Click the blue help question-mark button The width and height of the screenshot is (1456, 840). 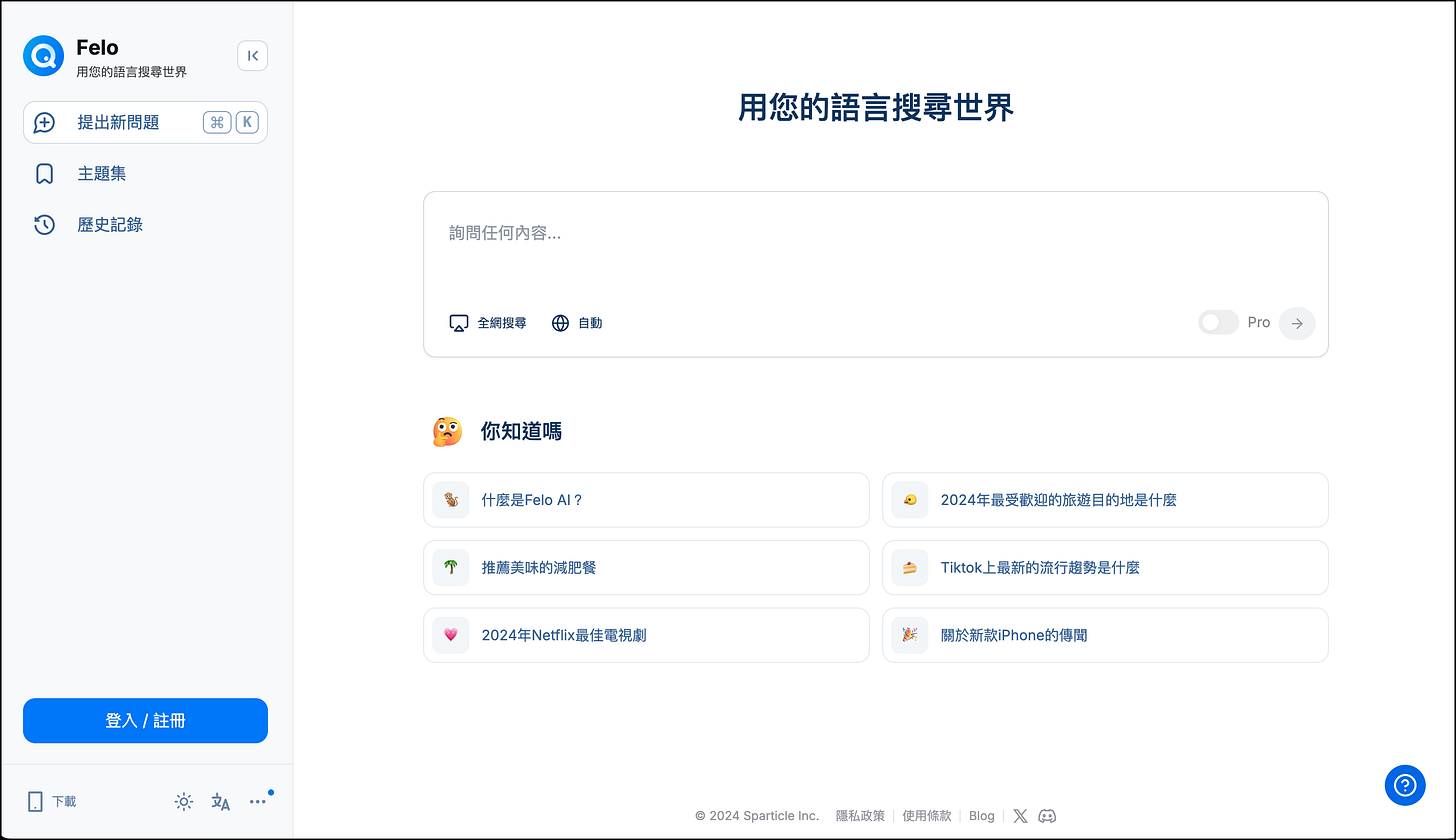click(1405, 785)
